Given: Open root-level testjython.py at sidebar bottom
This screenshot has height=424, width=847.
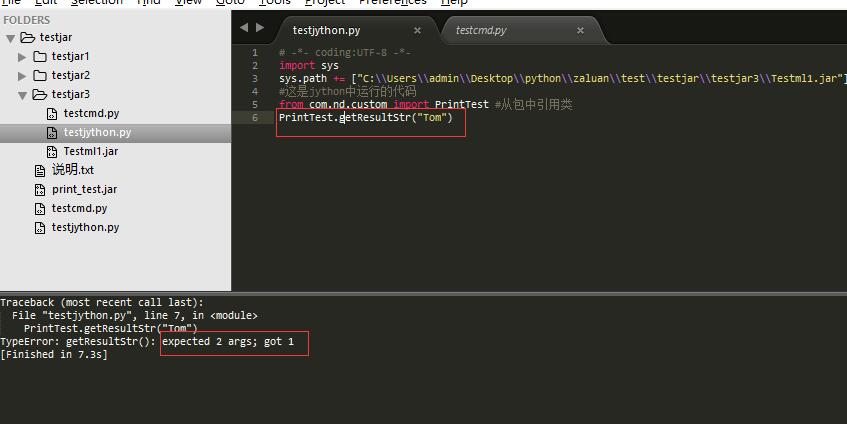Looking at the screenshot, I should point(85,227).
